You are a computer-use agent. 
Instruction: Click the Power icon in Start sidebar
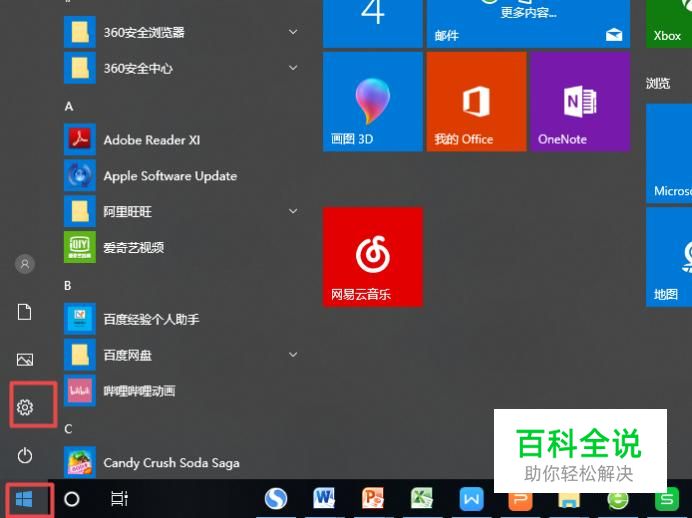25,455
